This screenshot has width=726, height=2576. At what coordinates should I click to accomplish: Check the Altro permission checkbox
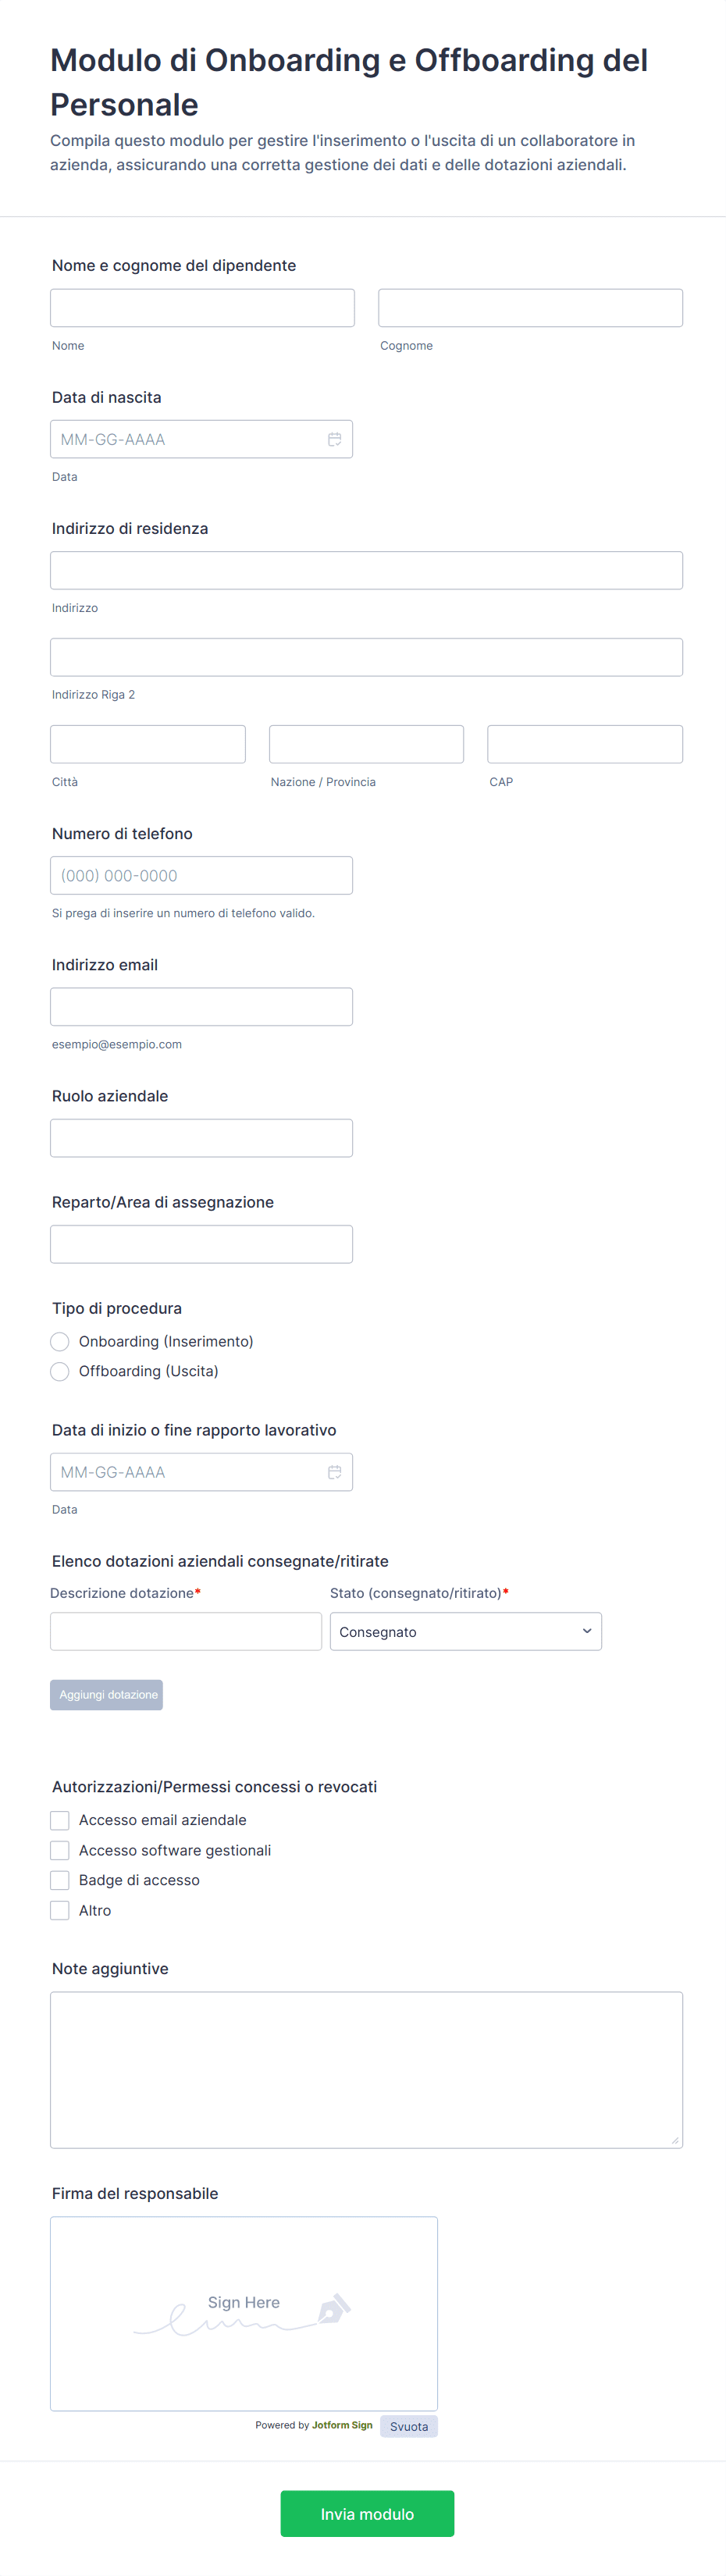coord(60,1910)
